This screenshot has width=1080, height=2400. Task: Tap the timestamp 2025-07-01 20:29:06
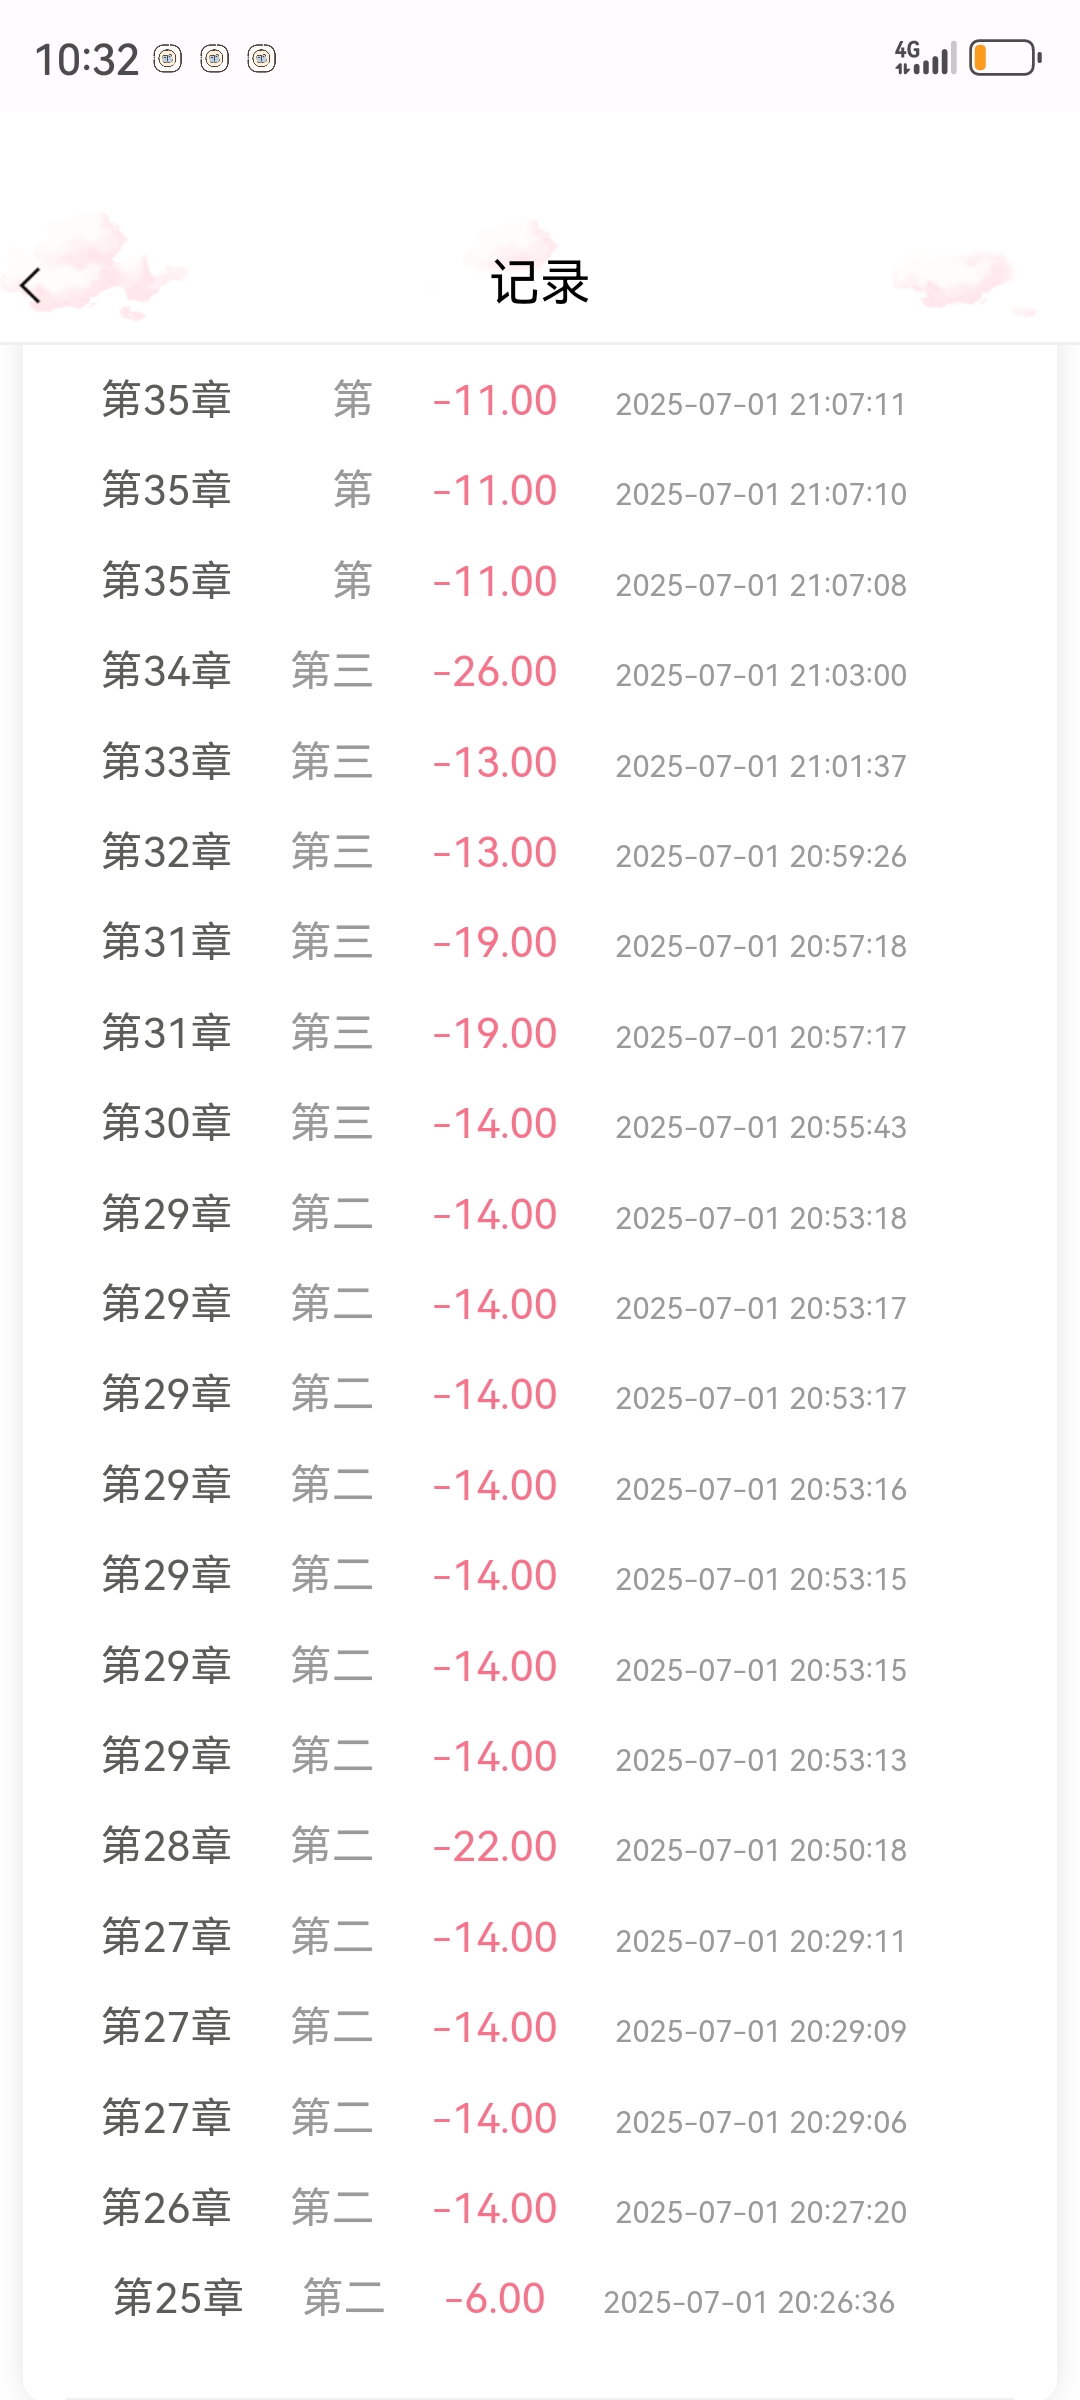click(760, 2122)
